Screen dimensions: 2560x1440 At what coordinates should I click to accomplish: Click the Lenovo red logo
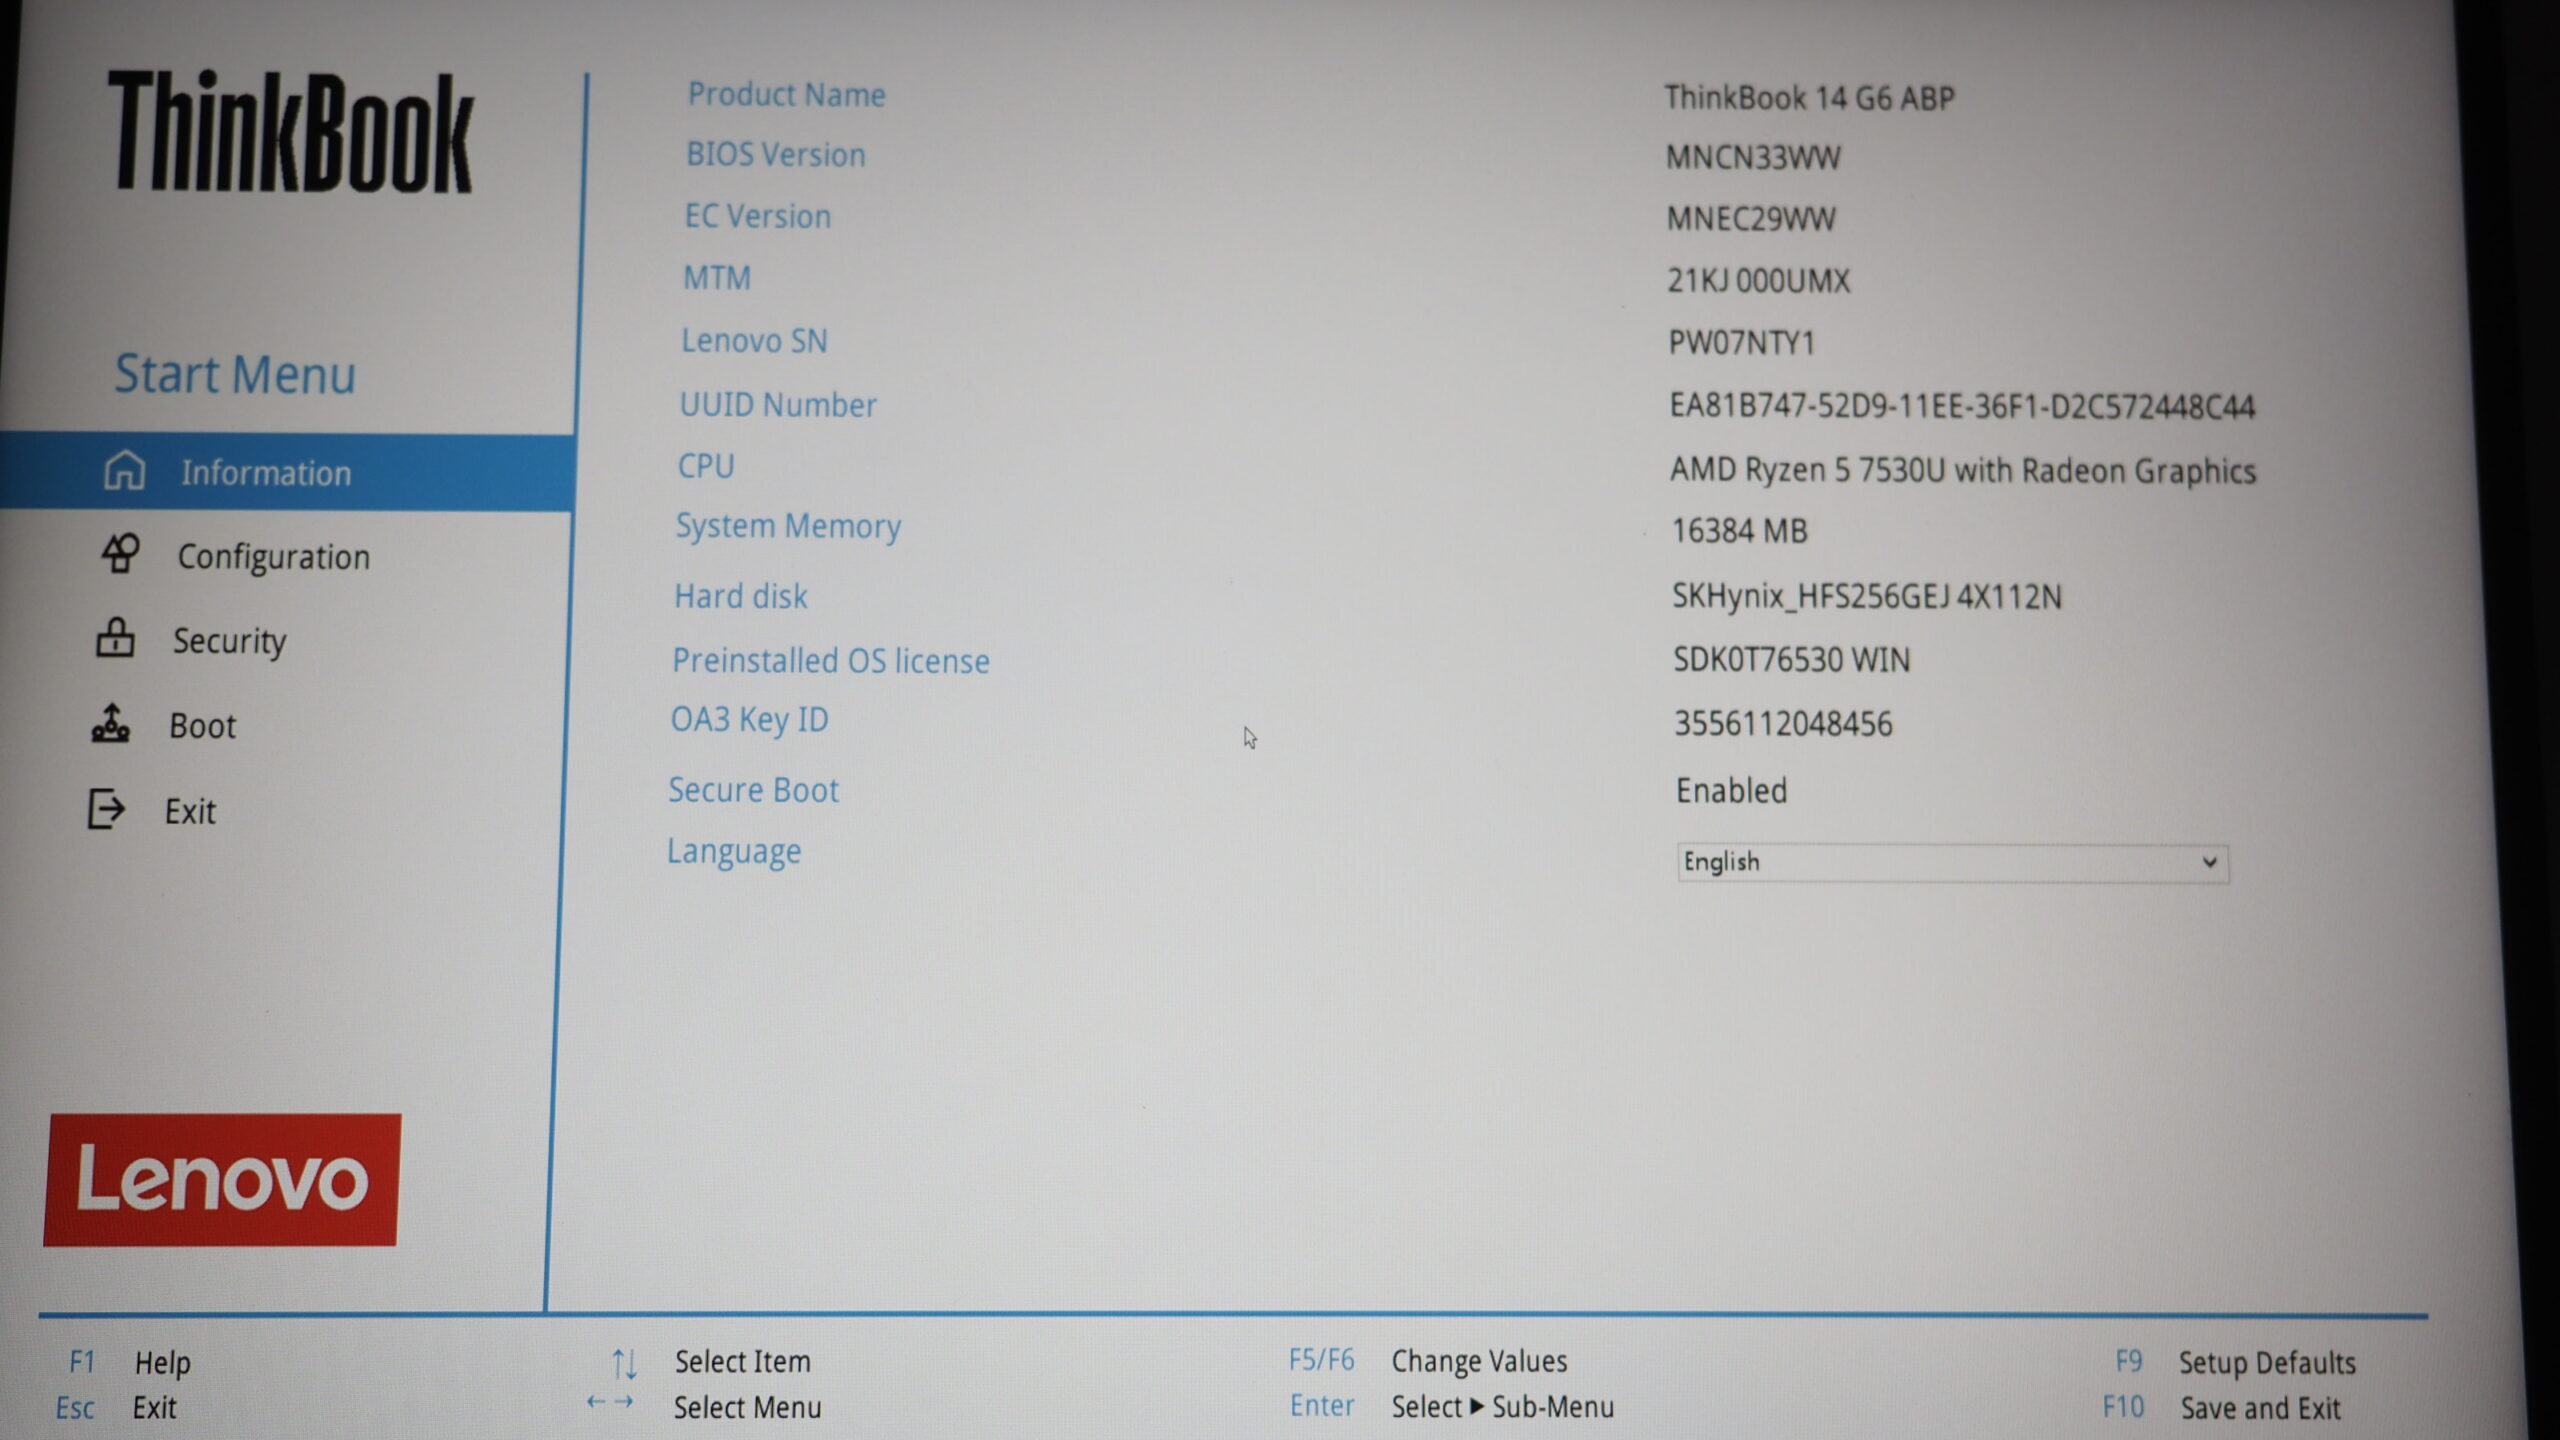coord(221,1180)
